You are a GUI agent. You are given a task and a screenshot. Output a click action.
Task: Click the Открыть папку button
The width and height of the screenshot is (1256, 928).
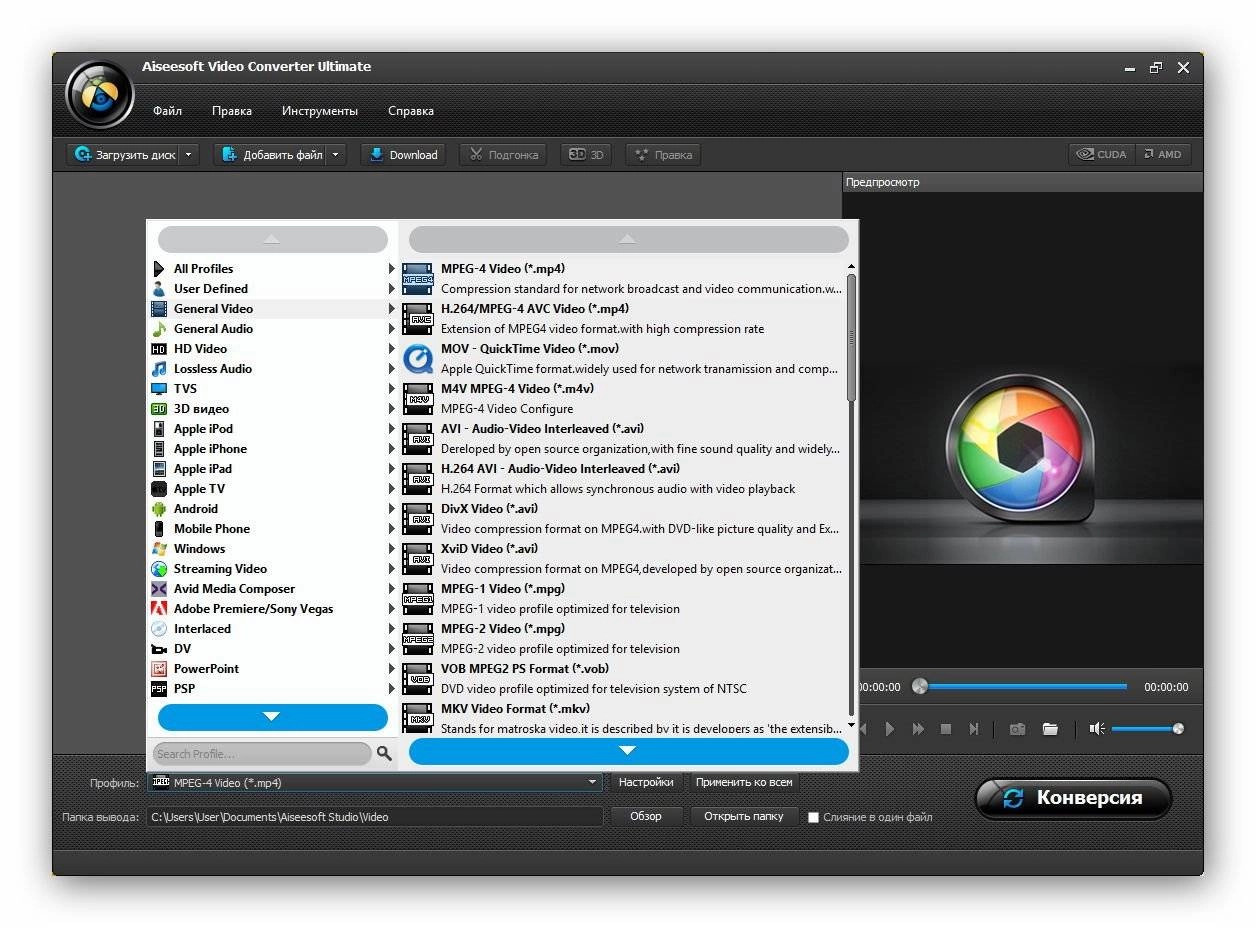(x=744, y=817)
